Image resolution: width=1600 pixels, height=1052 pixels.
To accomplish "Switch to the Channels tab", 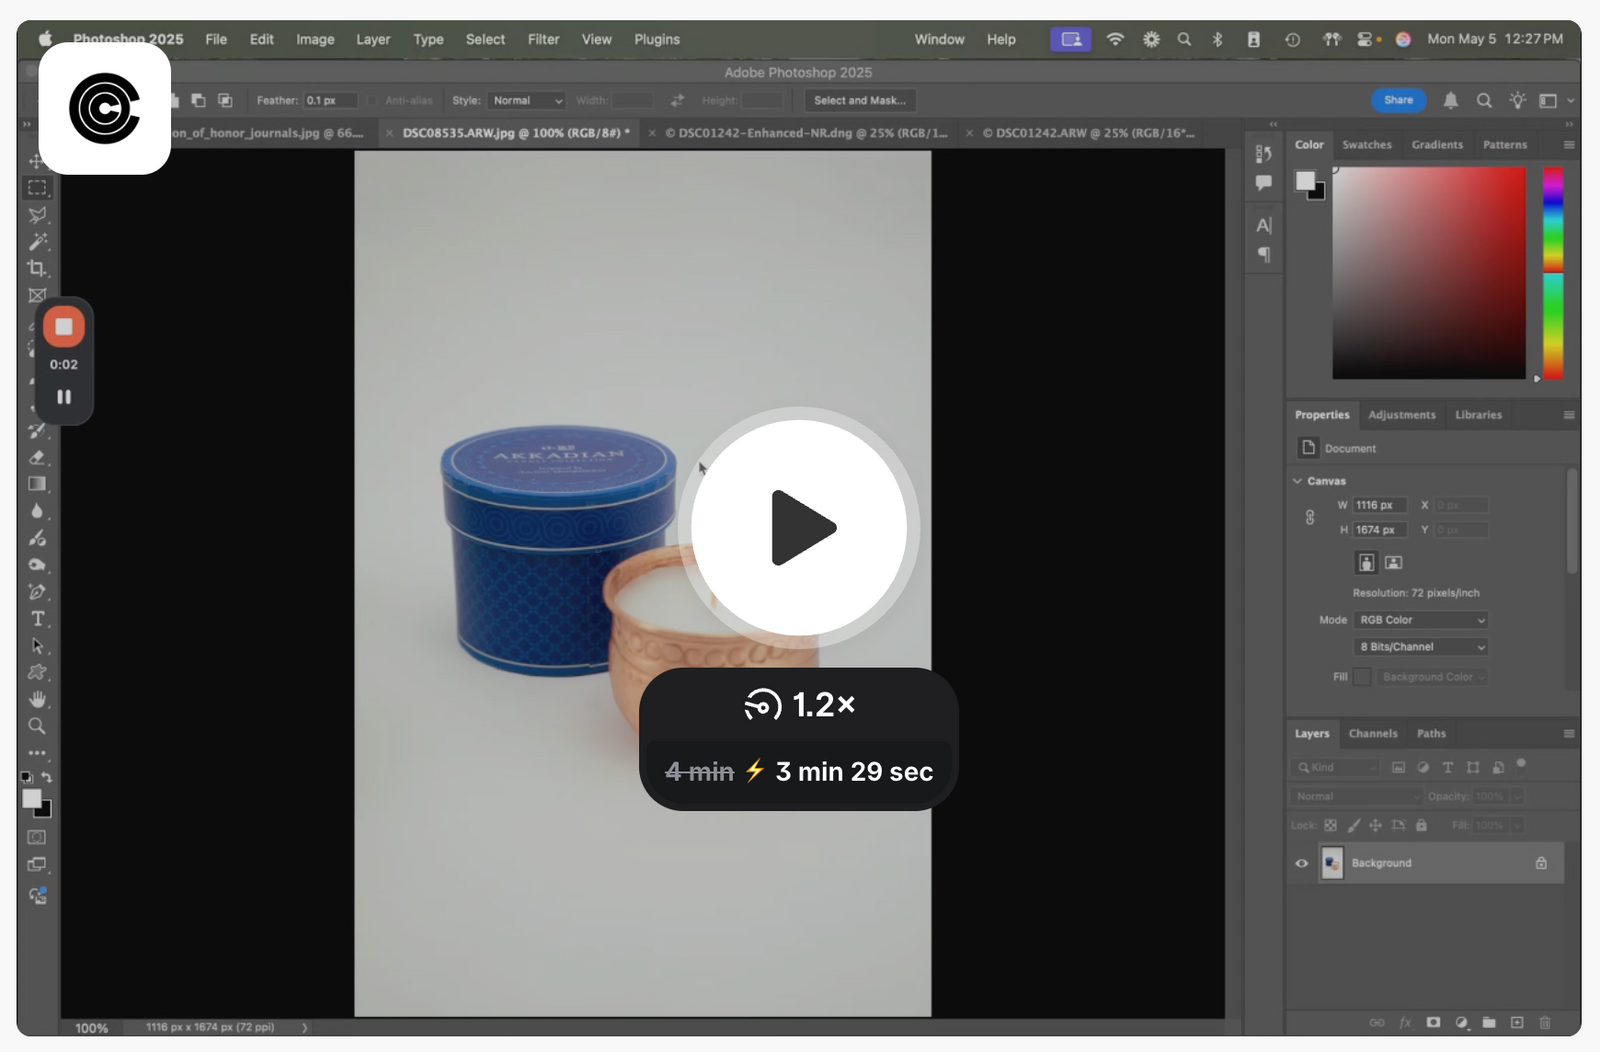I will (1373, 733).
